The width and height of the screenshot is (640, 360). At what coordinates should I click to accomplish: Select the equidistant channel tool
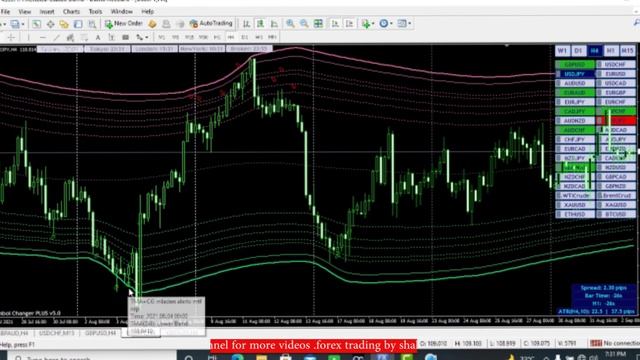pos(70,38)
